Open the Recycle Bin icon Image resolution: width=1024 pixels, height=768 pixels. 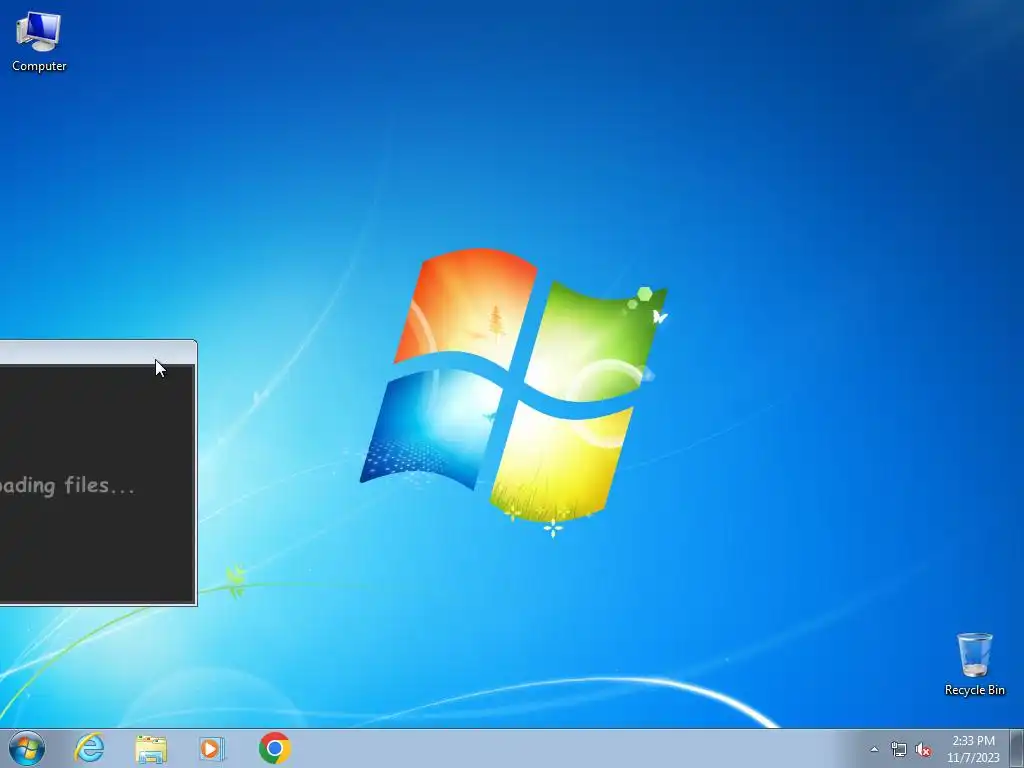click(x=974, y=654)
